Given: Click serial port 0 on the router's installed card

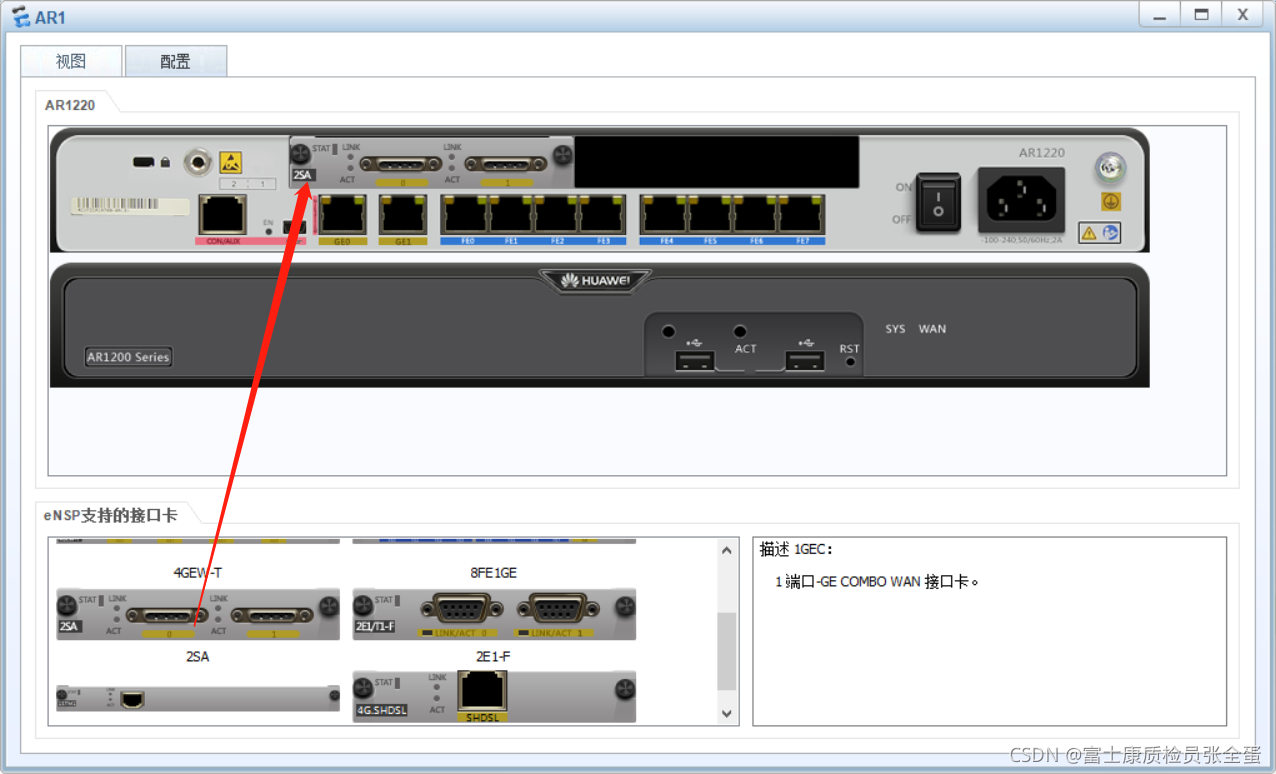Looking at the screenshot, I should coord(400,164).
